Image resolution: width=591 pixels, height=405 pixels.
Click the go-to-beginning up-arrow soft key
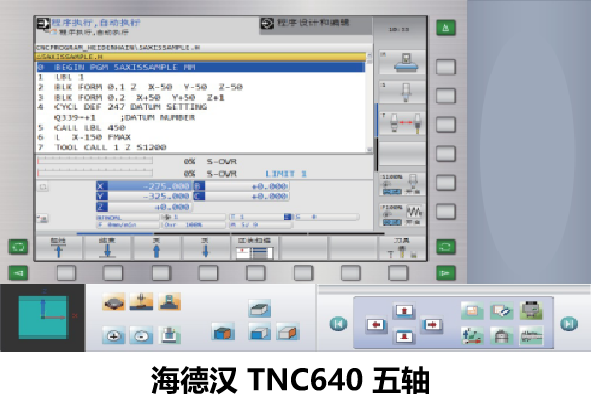pos(58,248)
